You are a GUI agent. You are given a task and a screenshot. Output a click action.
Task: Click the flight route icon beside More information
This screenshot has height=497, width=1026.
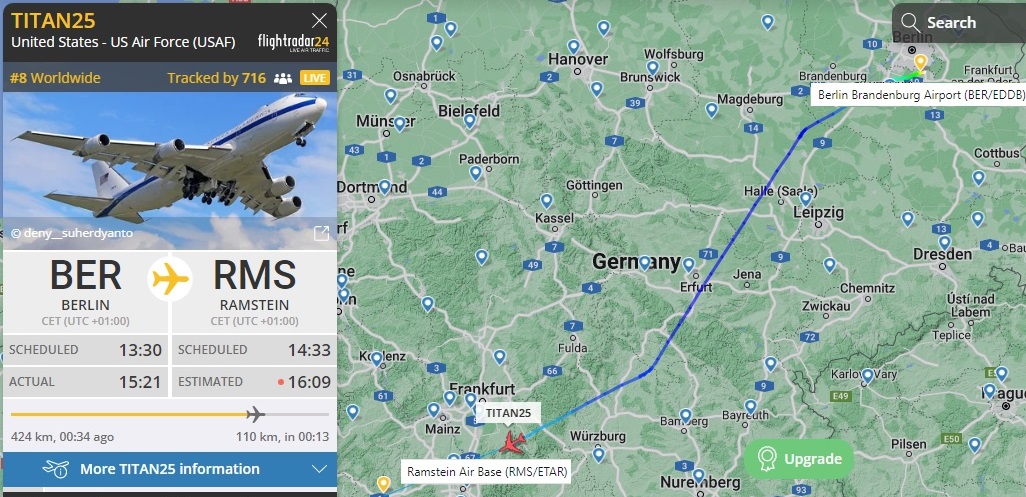[56, 469]
